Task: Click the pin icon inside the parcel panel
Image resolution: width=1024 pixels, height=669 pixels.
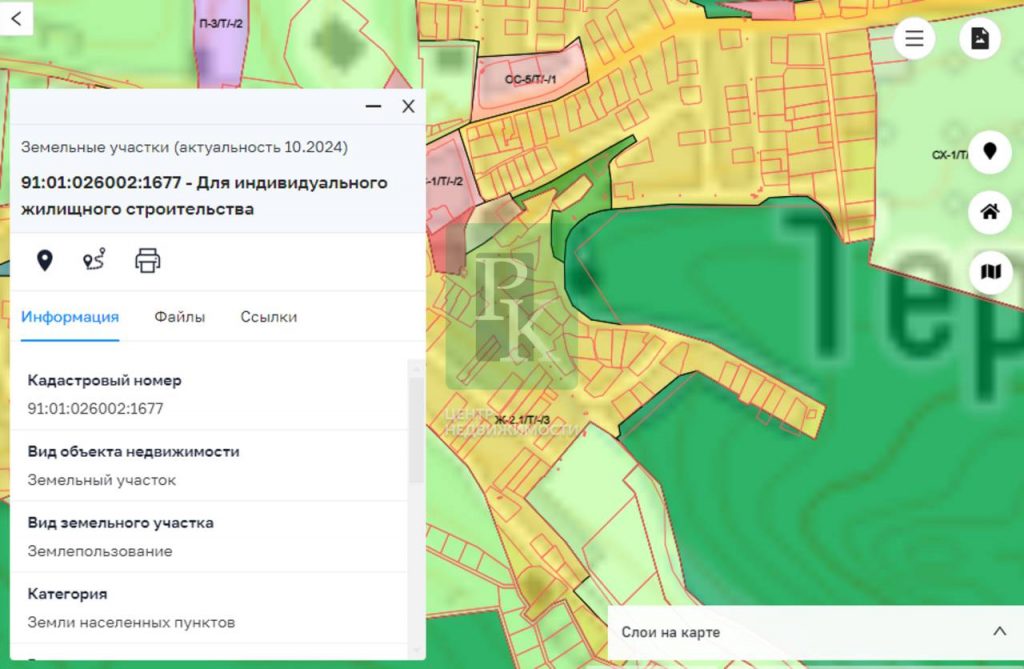Action: 44,261
